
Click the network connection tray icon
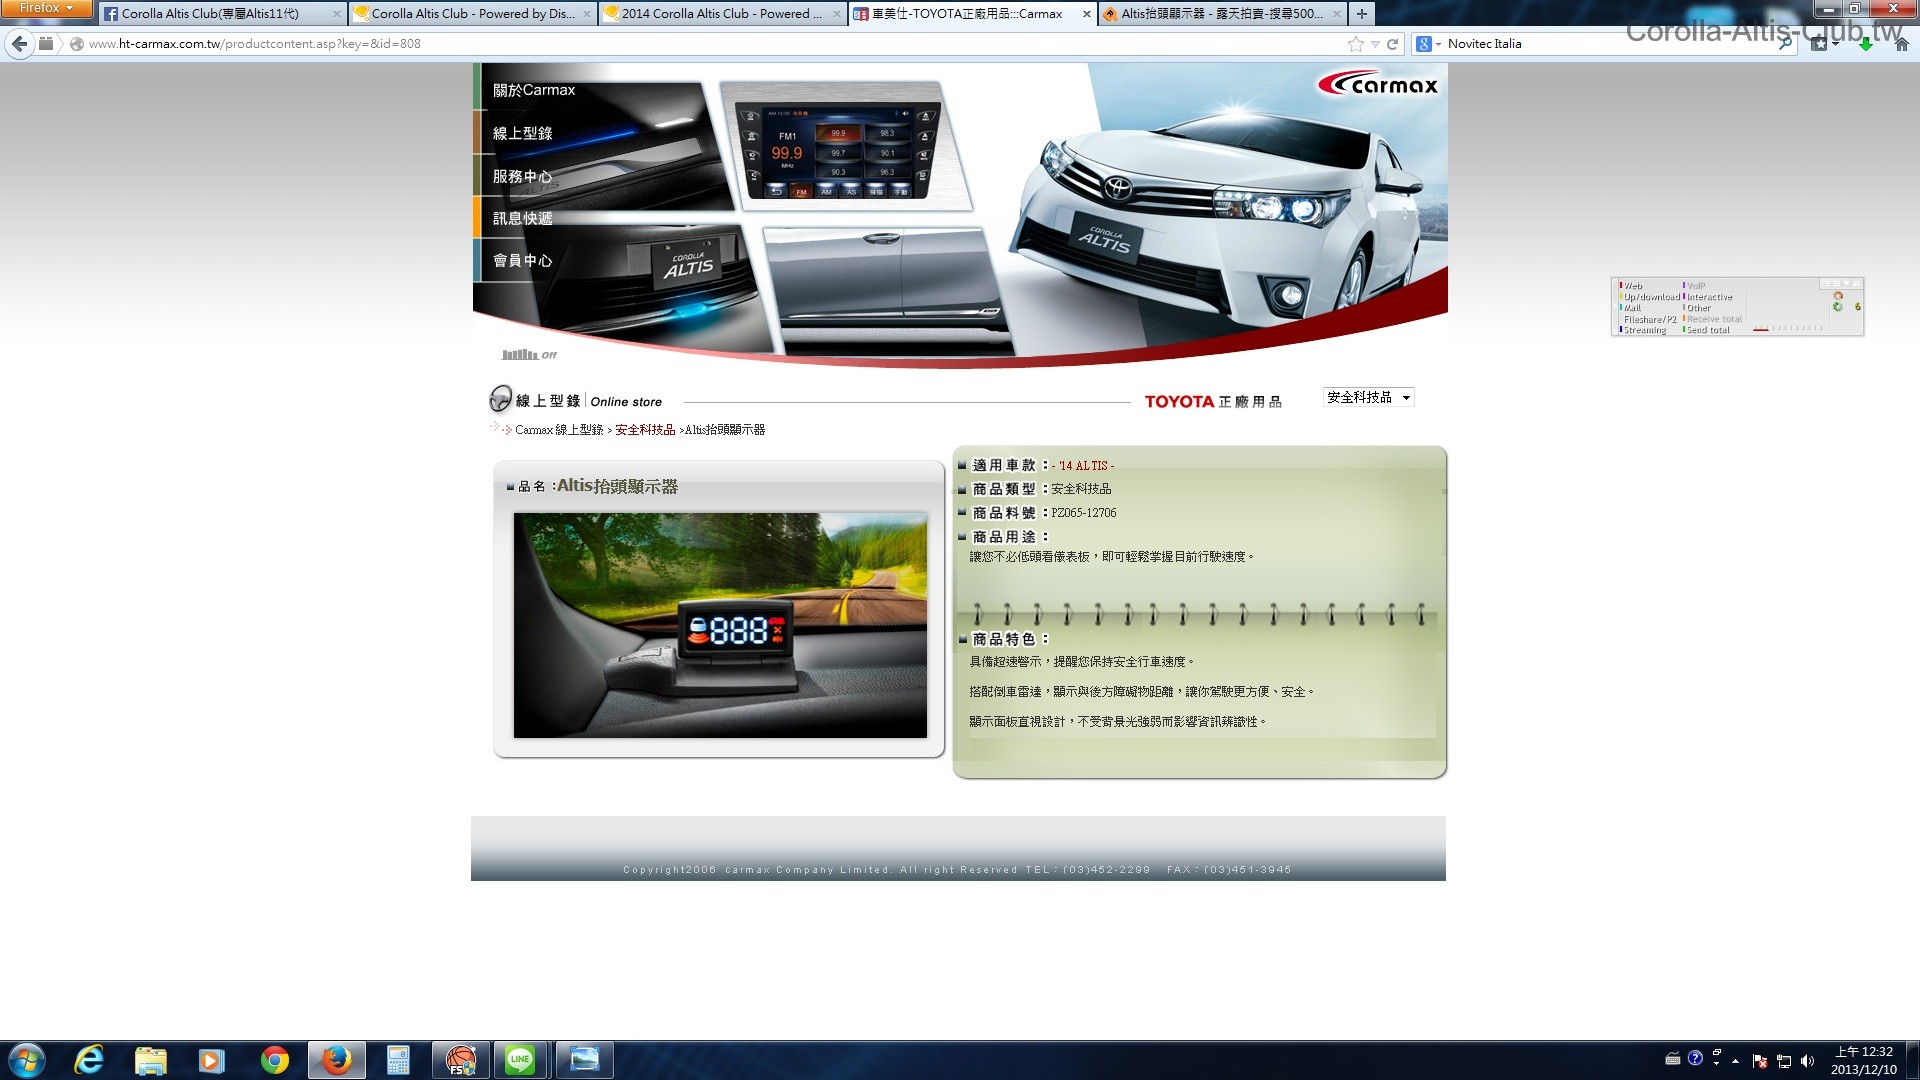1784,1061
